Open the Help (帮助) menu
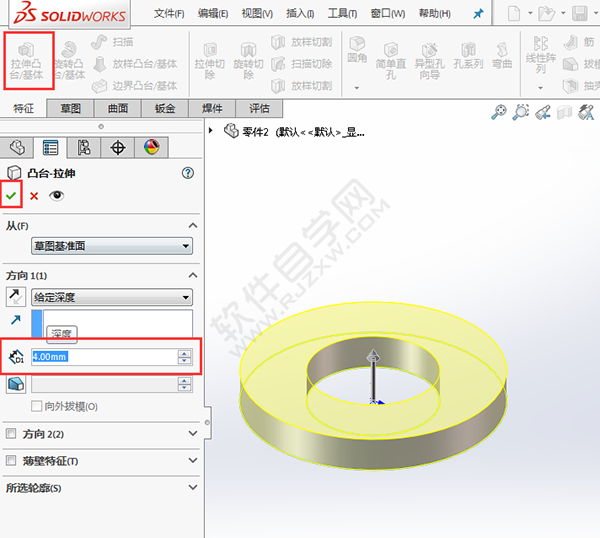Image resolution: width=600 pixels, height=538 pixels. (434, 14)
